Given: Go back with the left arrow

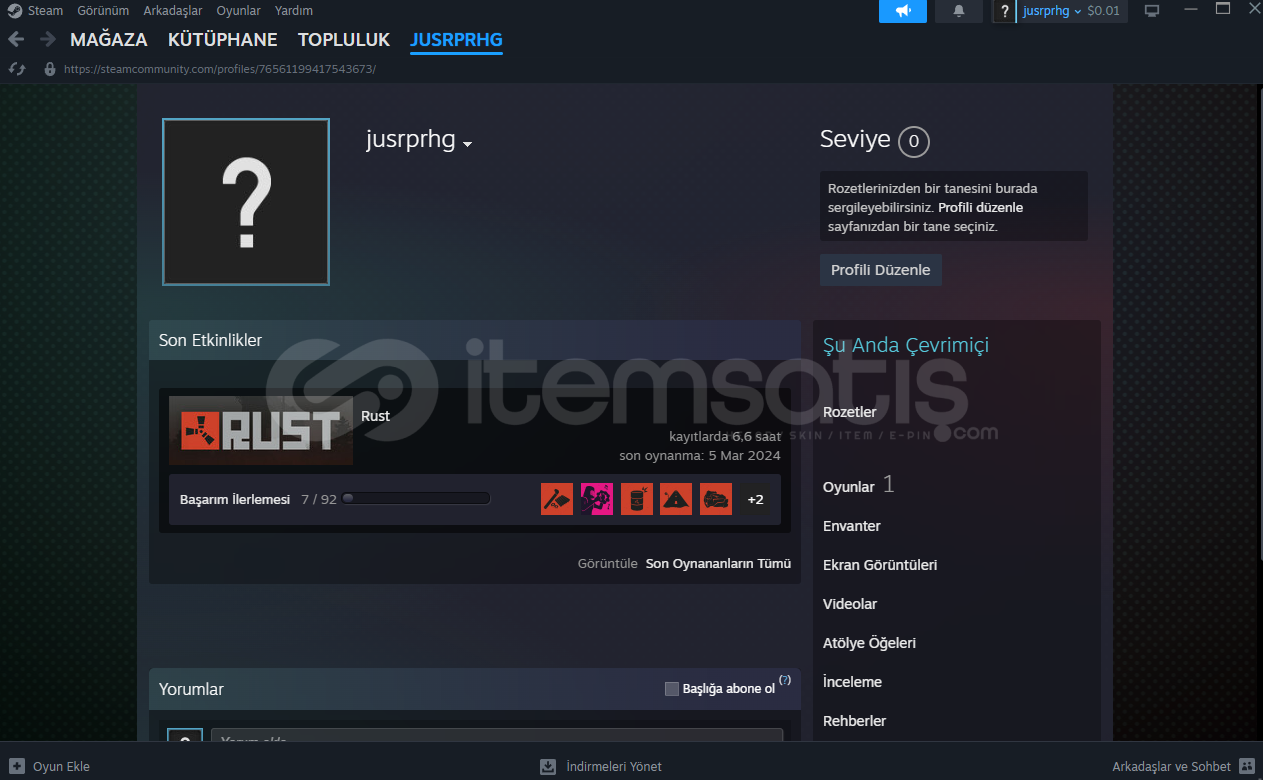Looking at the screenshot, I should coord(16,39).
